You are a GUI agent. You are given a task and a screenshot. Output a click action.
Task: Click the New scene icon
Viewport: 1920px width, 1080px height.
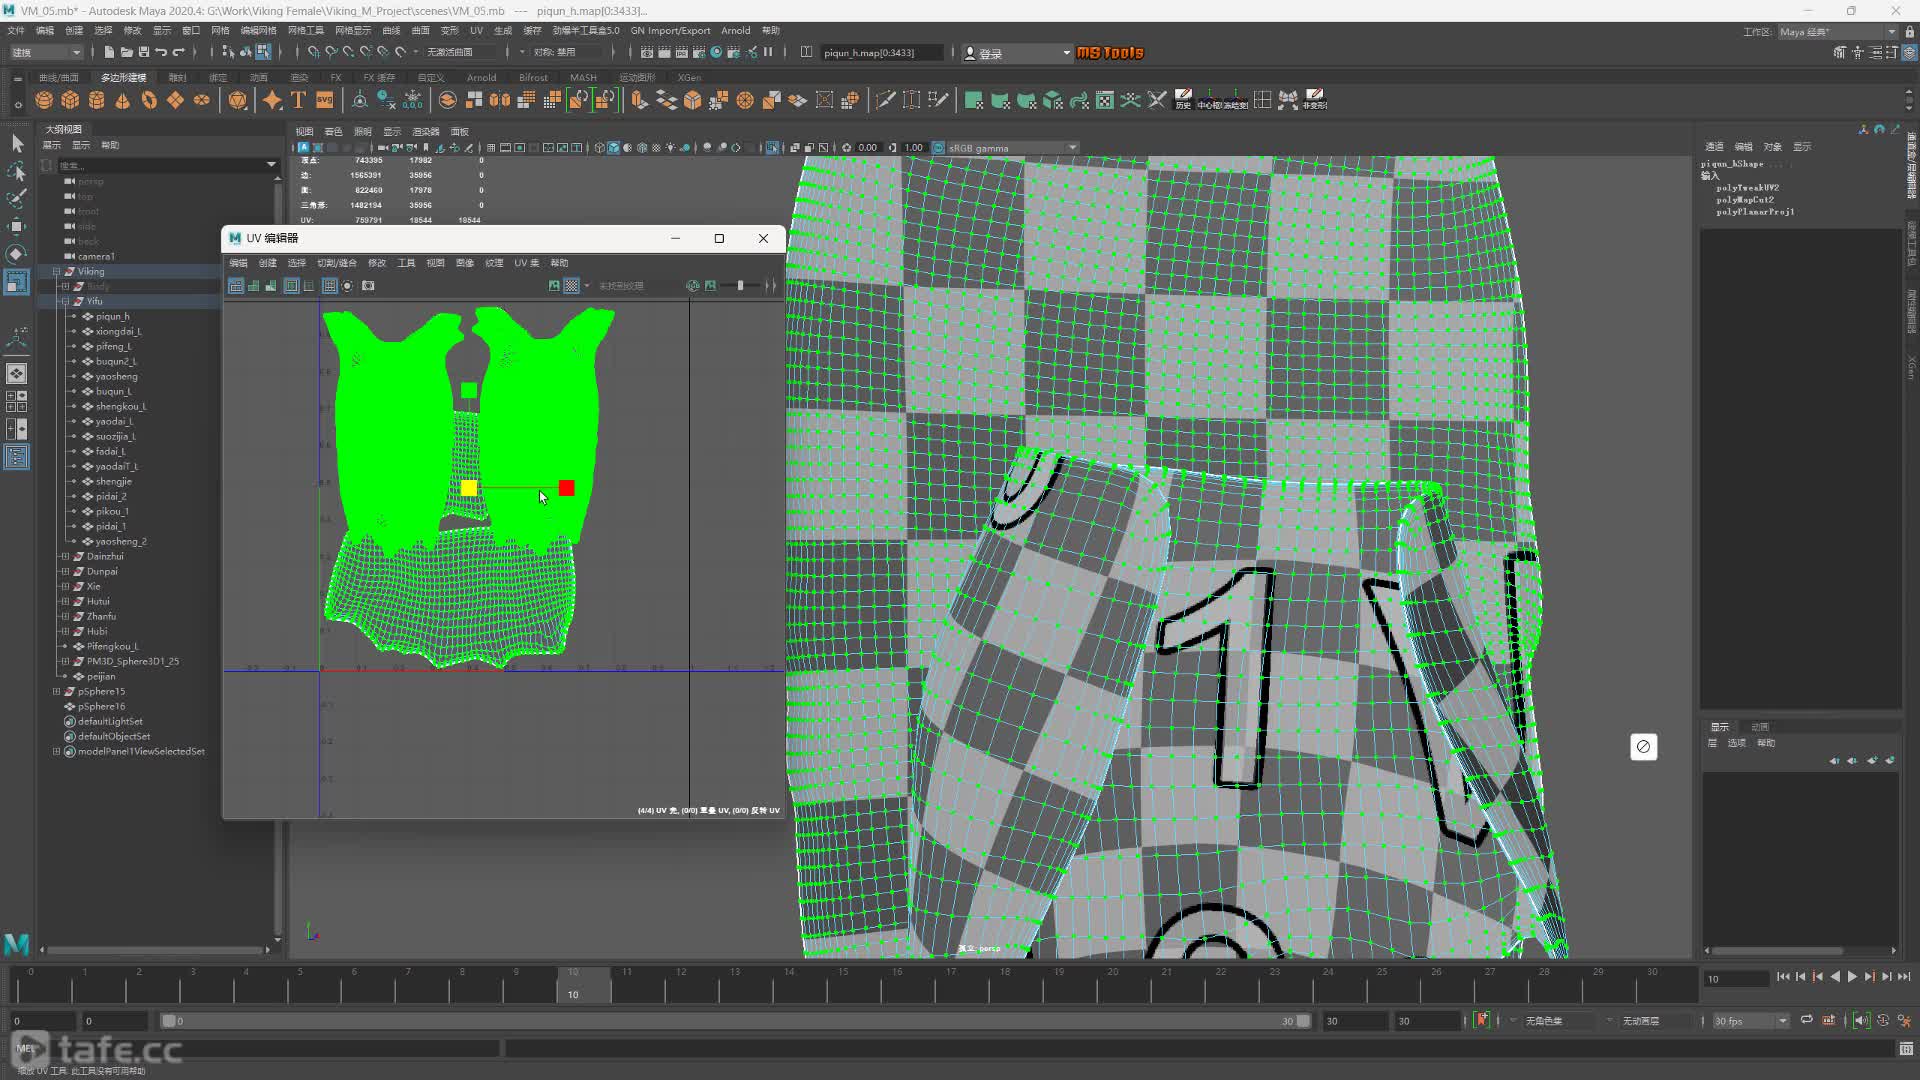pyautogui.click(x=109, y=52)
